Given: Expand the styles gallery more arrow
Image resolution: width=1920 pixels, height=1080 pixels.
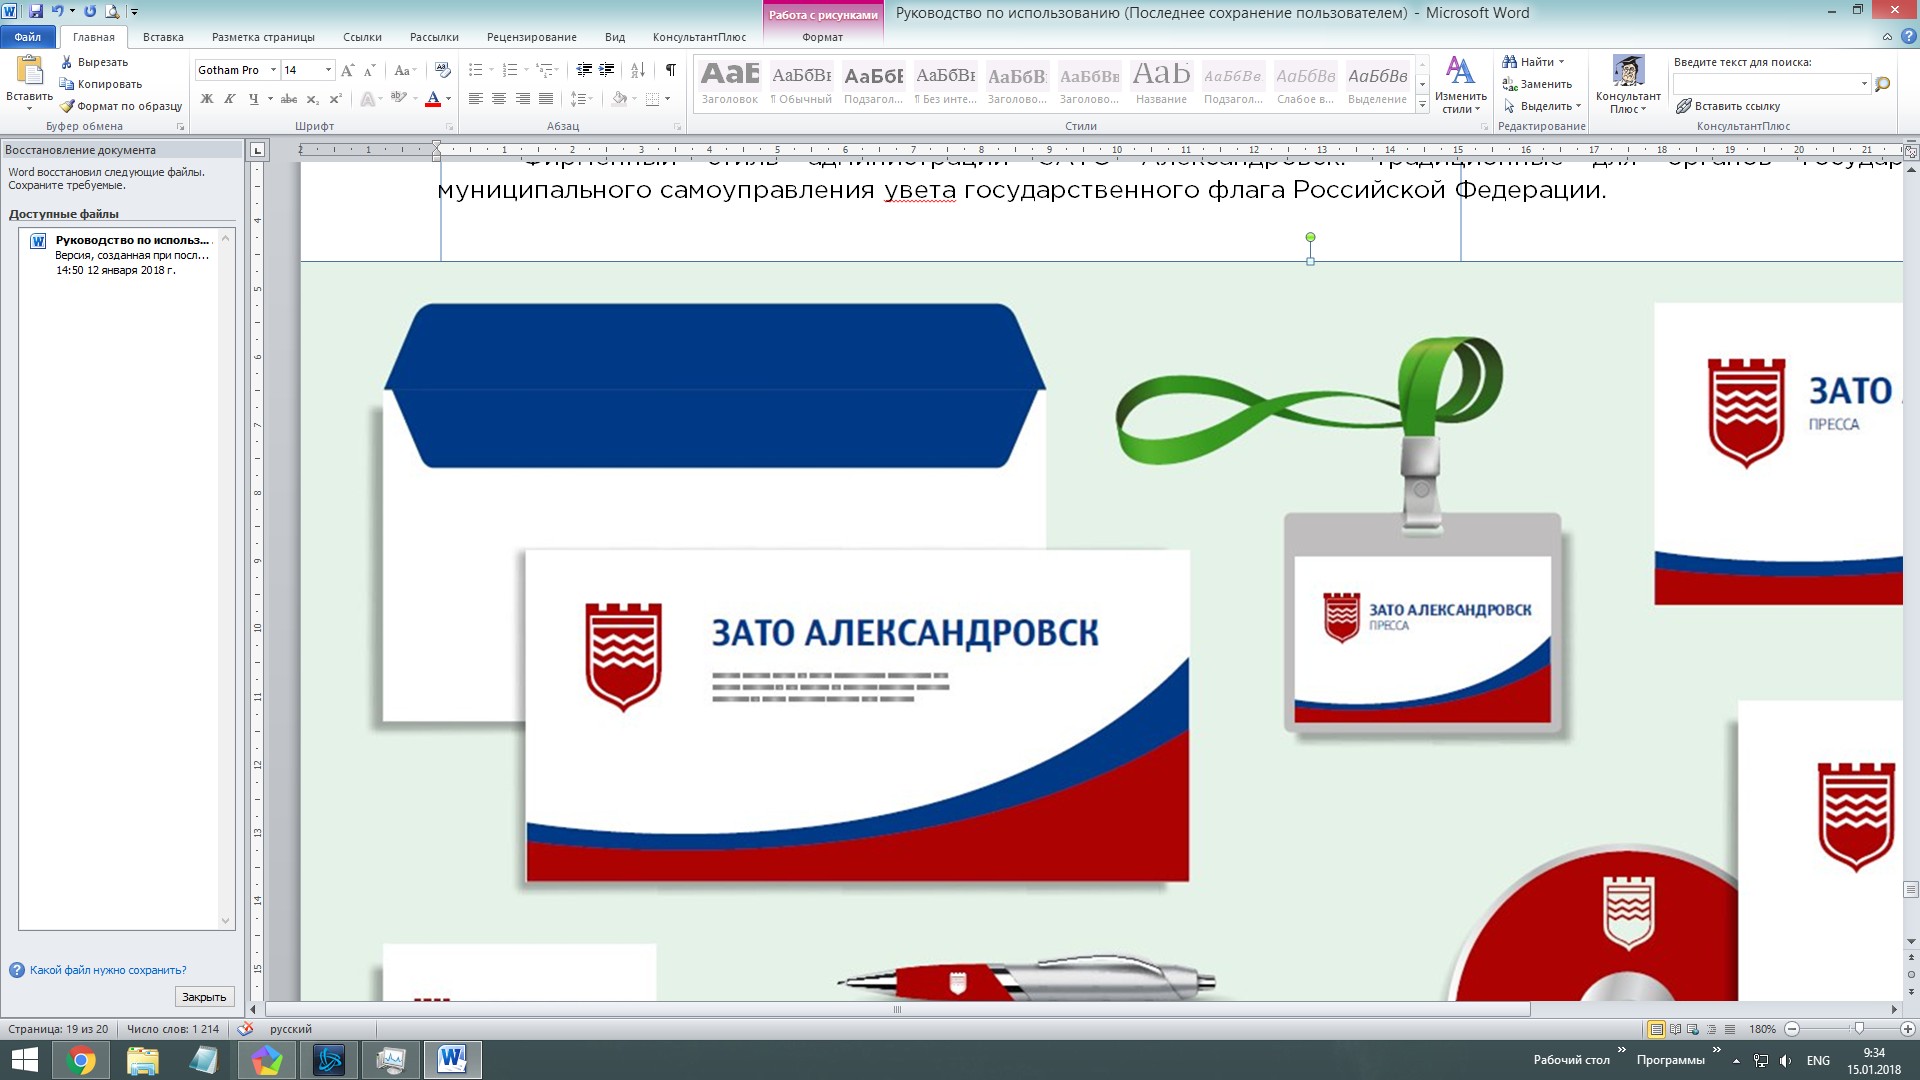Looking at the screenshot, I should pyautogui.click(x=1422, y=104).
